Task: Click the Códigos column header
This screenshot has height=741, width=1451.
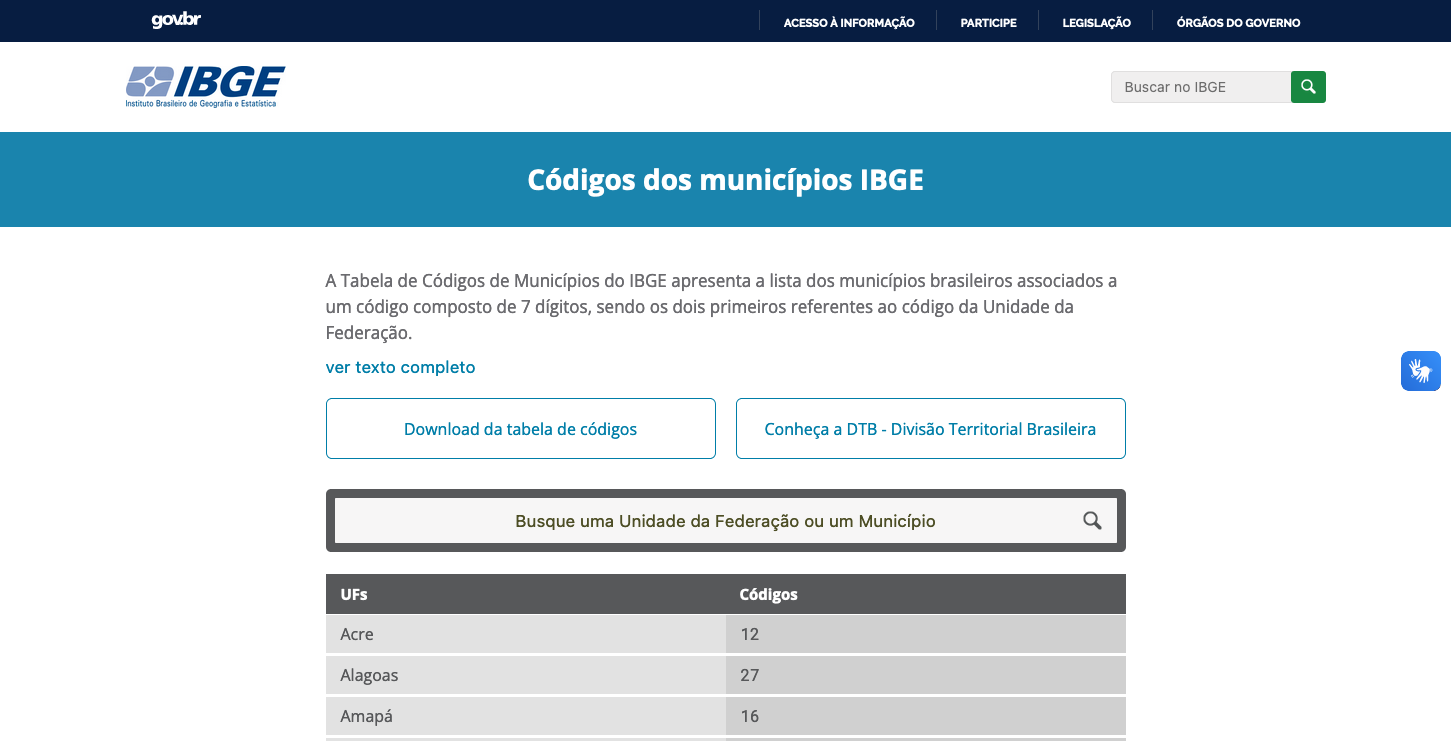Action: click(768, 594)
